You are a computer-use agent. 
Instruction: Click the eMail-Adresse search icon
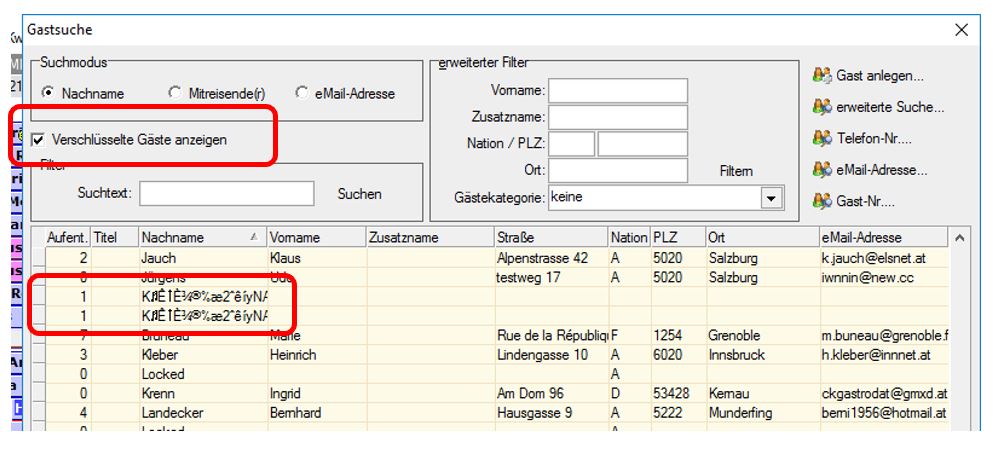822,170
